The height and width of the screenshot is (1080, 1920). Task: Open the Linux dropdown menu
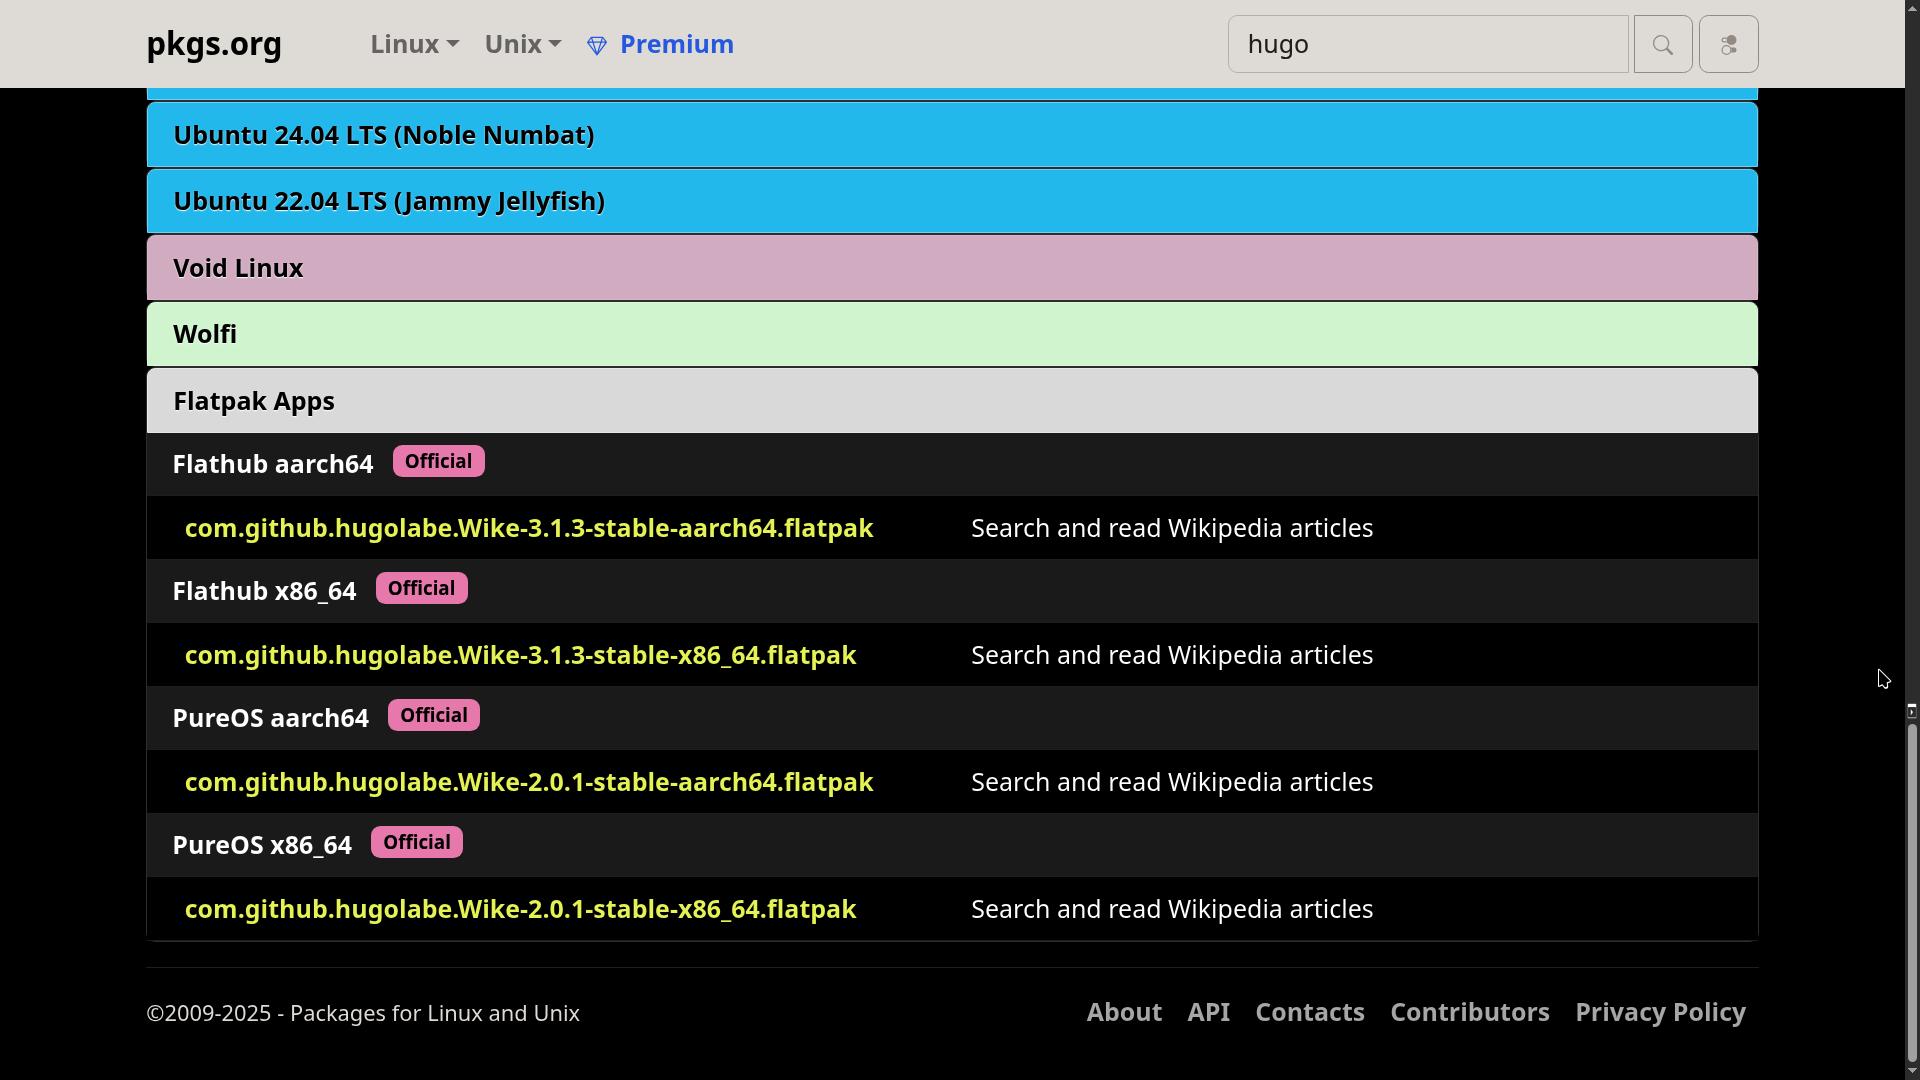coord(414,44)
